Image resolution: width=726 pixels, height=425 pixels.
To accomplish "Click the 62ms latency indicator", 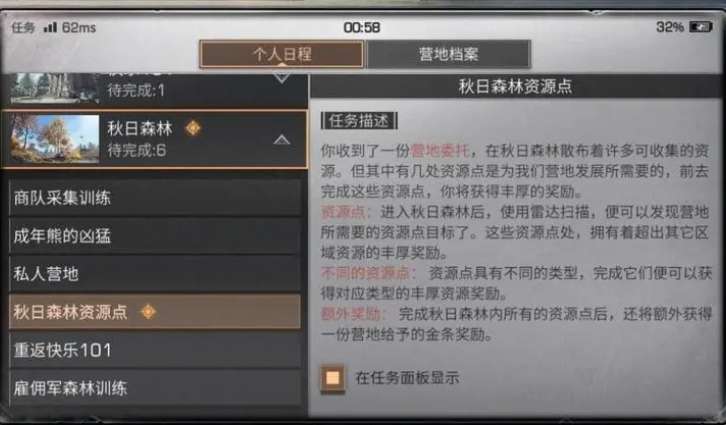I will [x=79, y=27].
